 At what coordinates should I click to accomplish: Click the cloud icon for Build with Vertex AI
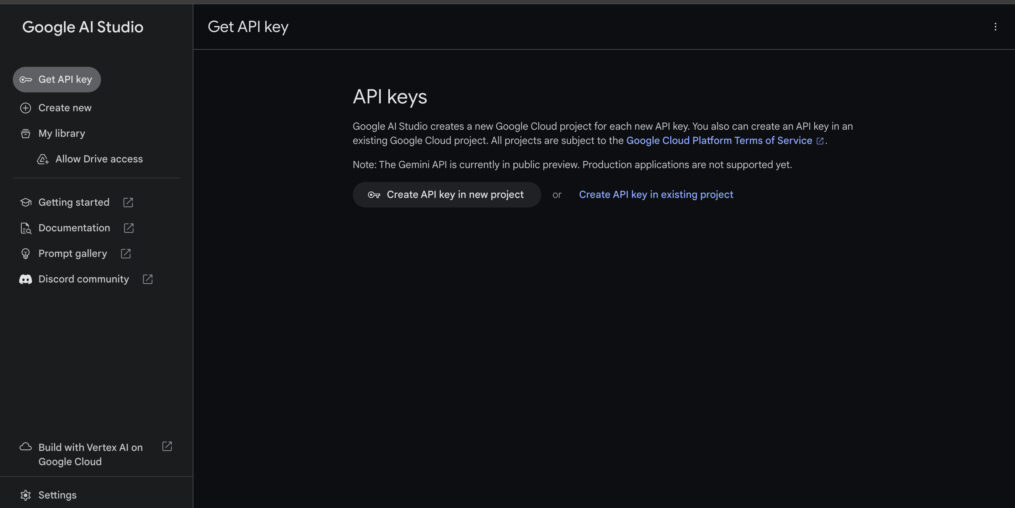click(x=25, y=447)
